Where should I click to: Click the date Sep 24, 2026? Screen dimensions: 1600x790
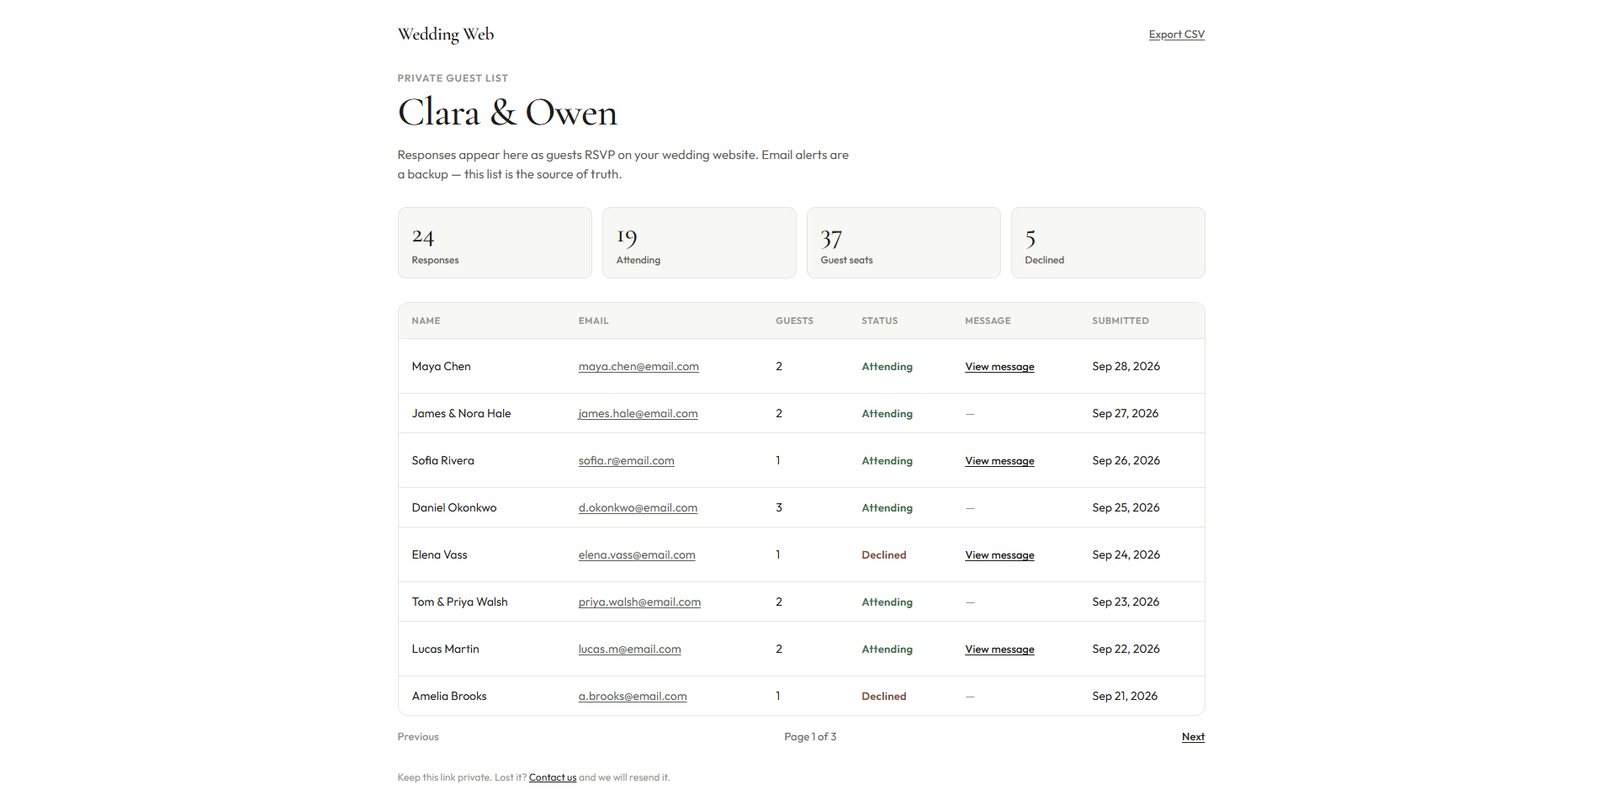(1126, 554)
